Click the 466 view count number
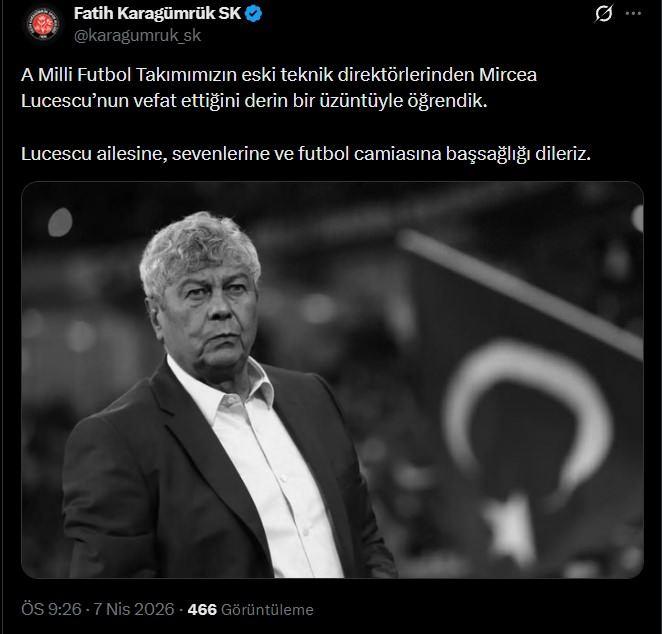Viewport: 662px width, 634px height. pos(202,610)
